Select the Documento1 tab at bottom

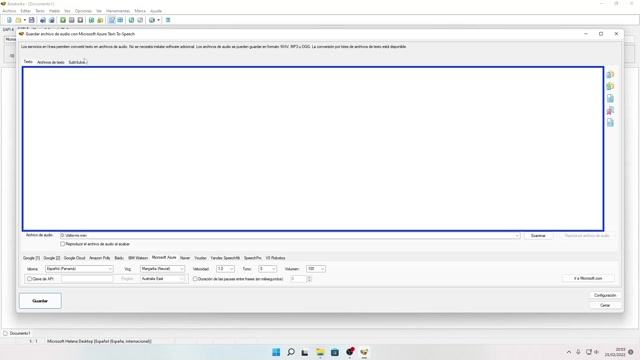coord(17,333)
